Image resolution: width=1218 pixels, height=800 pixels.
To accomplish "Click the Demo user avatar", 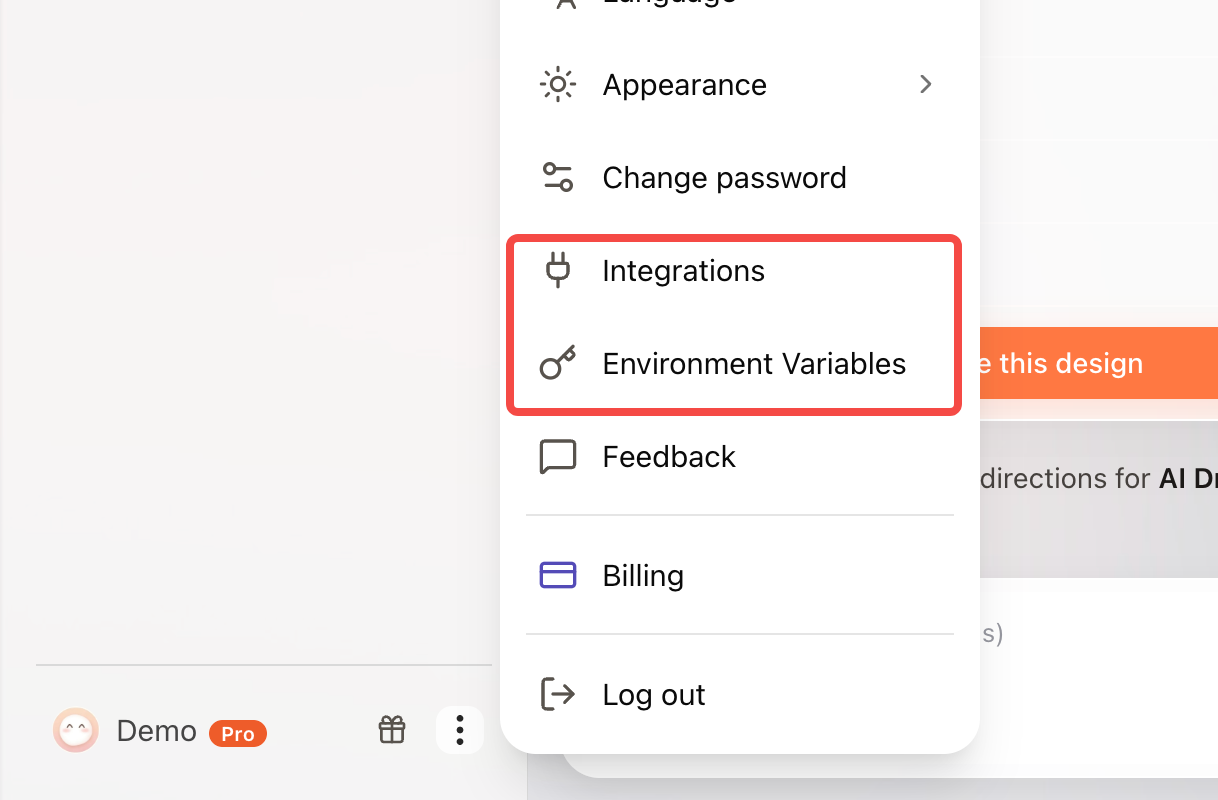I will click(x=76, y=731).
